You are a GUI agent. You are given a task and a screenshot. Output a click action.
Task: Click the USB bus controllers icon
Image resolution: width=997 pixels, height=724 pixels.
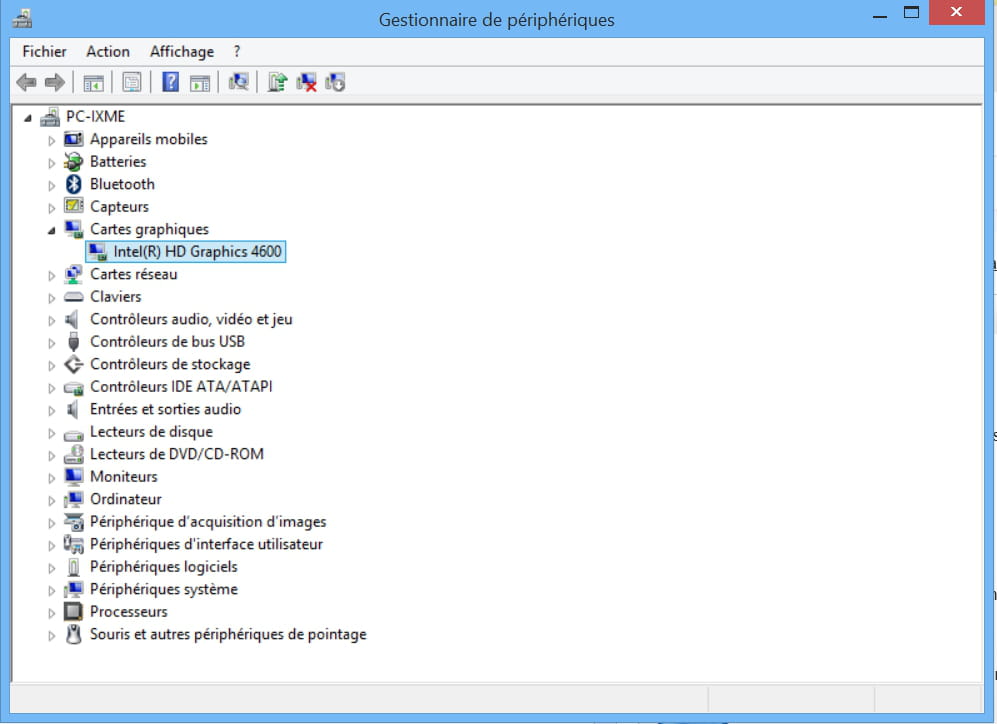click(74, 342)
